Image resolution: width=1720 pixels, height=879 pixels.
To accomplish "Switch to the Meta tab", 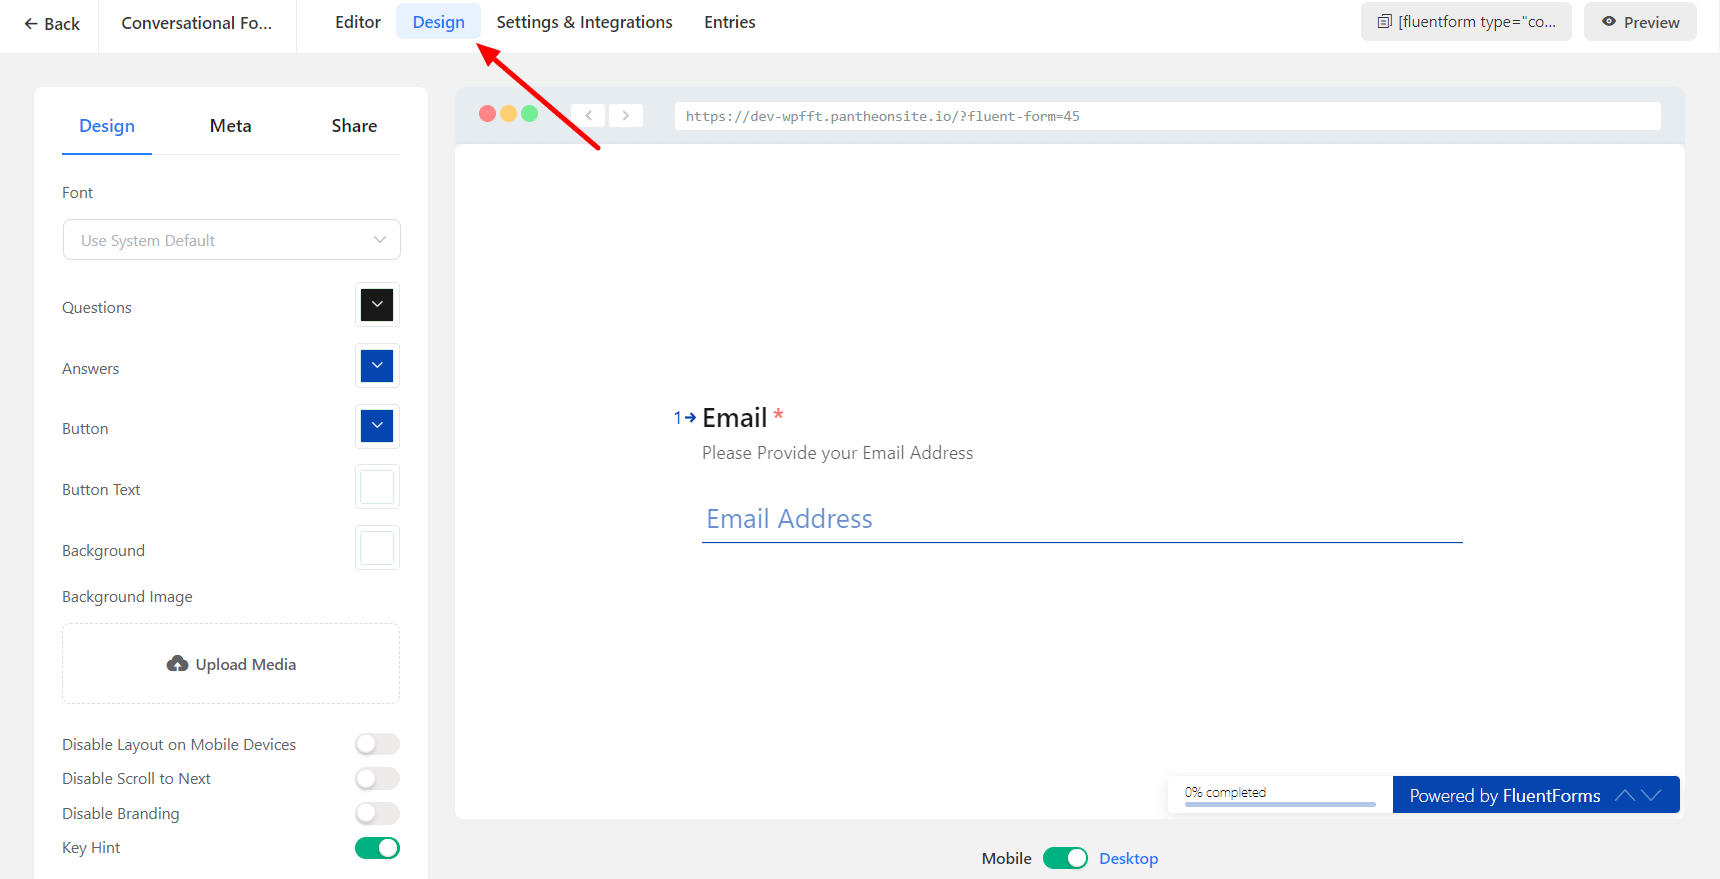I will 230,126.
